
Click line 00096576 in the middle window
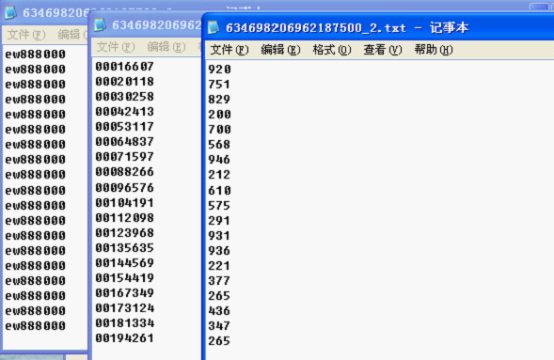coord(125,188)
